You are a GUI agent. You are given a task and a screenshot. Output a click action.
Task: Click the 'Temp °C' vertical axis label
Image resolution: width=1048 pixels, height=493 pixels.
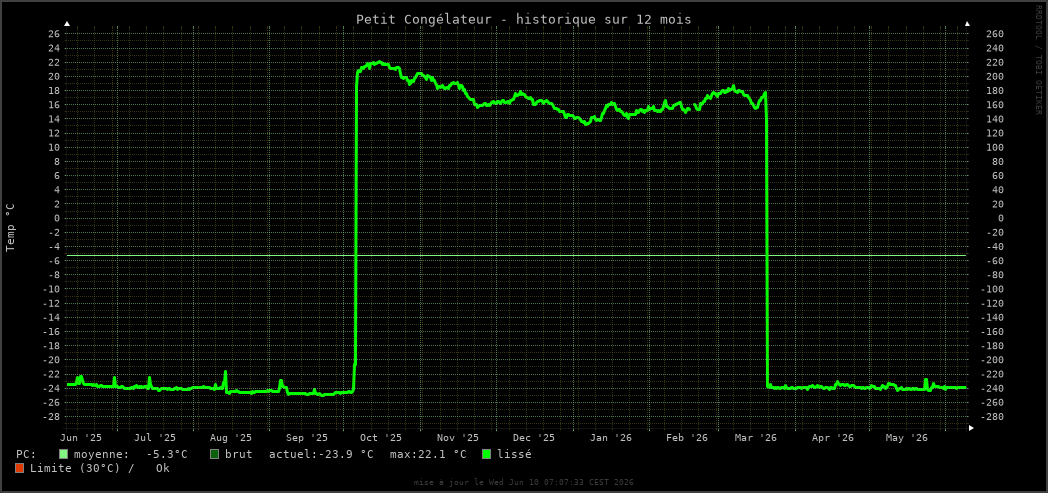pos(10,228)
